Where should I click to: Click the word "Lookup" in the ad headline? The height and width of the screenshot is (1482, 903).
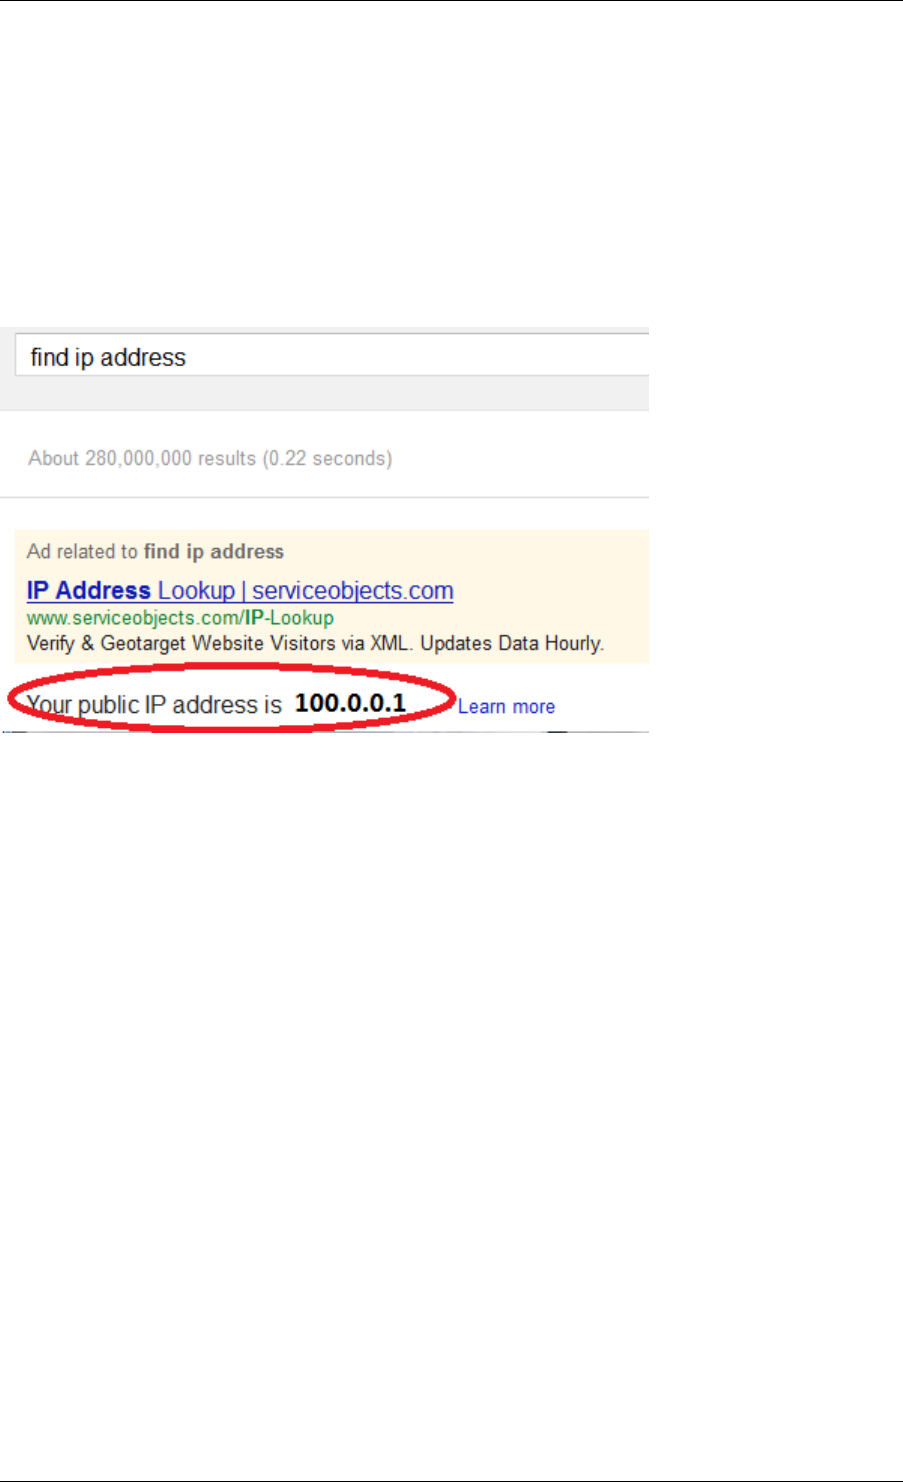196,591
